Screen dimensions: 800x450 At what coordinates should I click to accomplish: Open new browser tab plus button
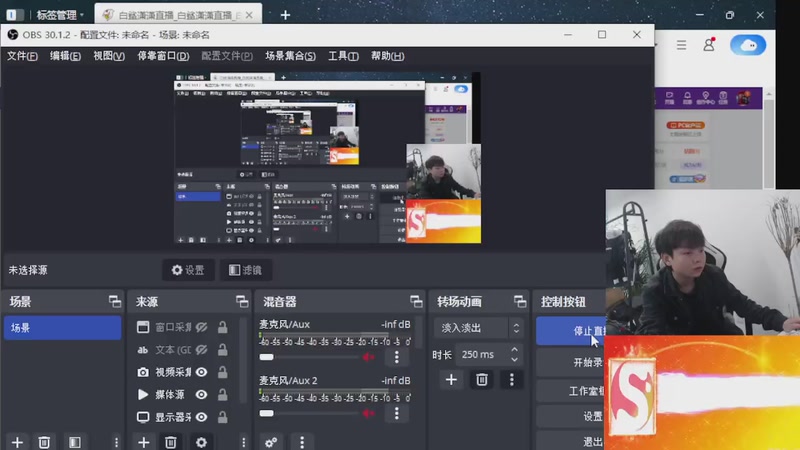285,15
